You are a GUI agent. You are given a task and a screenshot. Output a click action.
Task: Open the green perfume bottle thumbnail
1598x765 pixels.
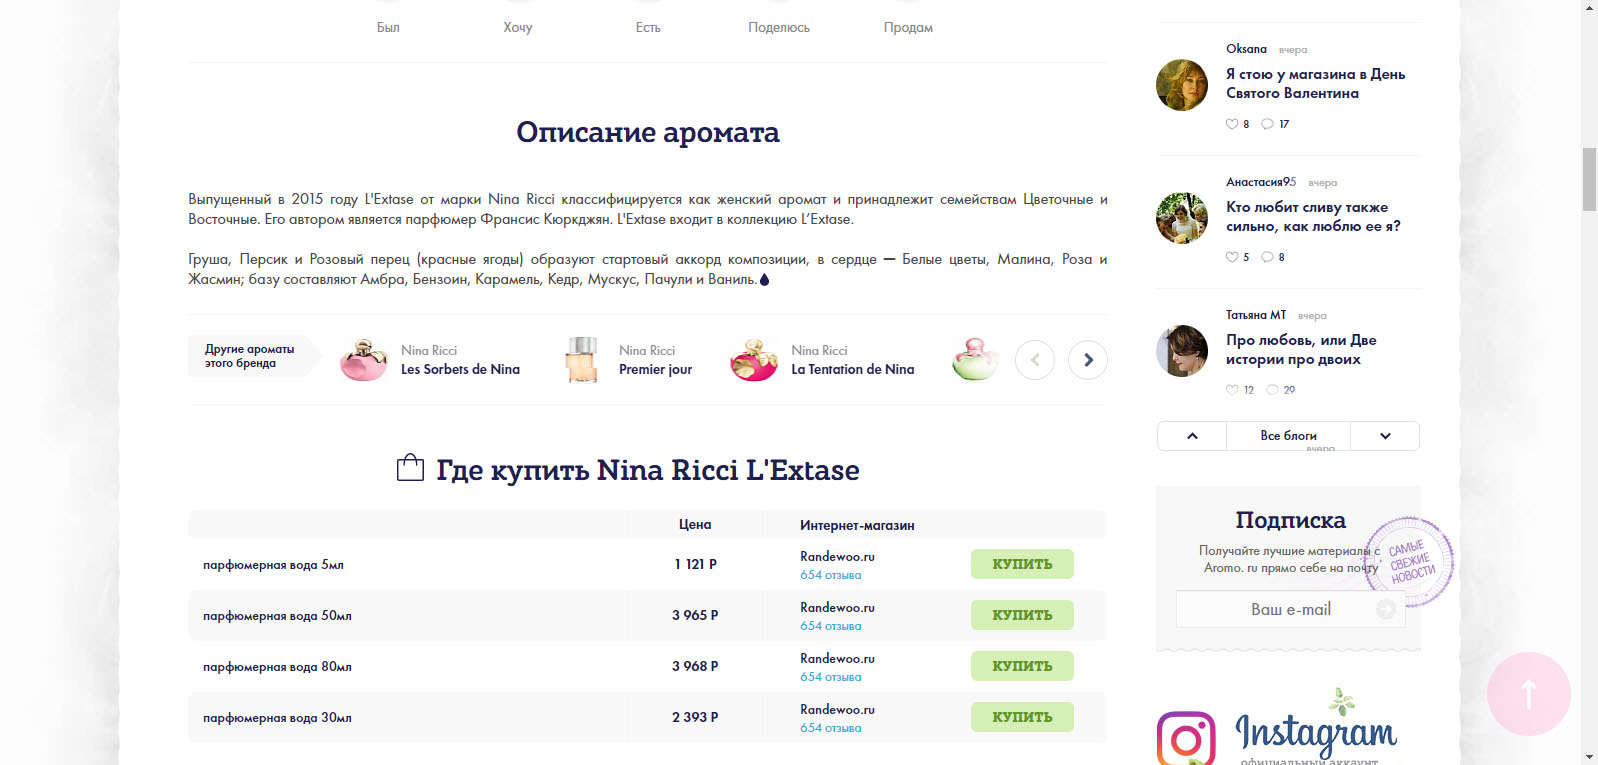pos(975,360)
